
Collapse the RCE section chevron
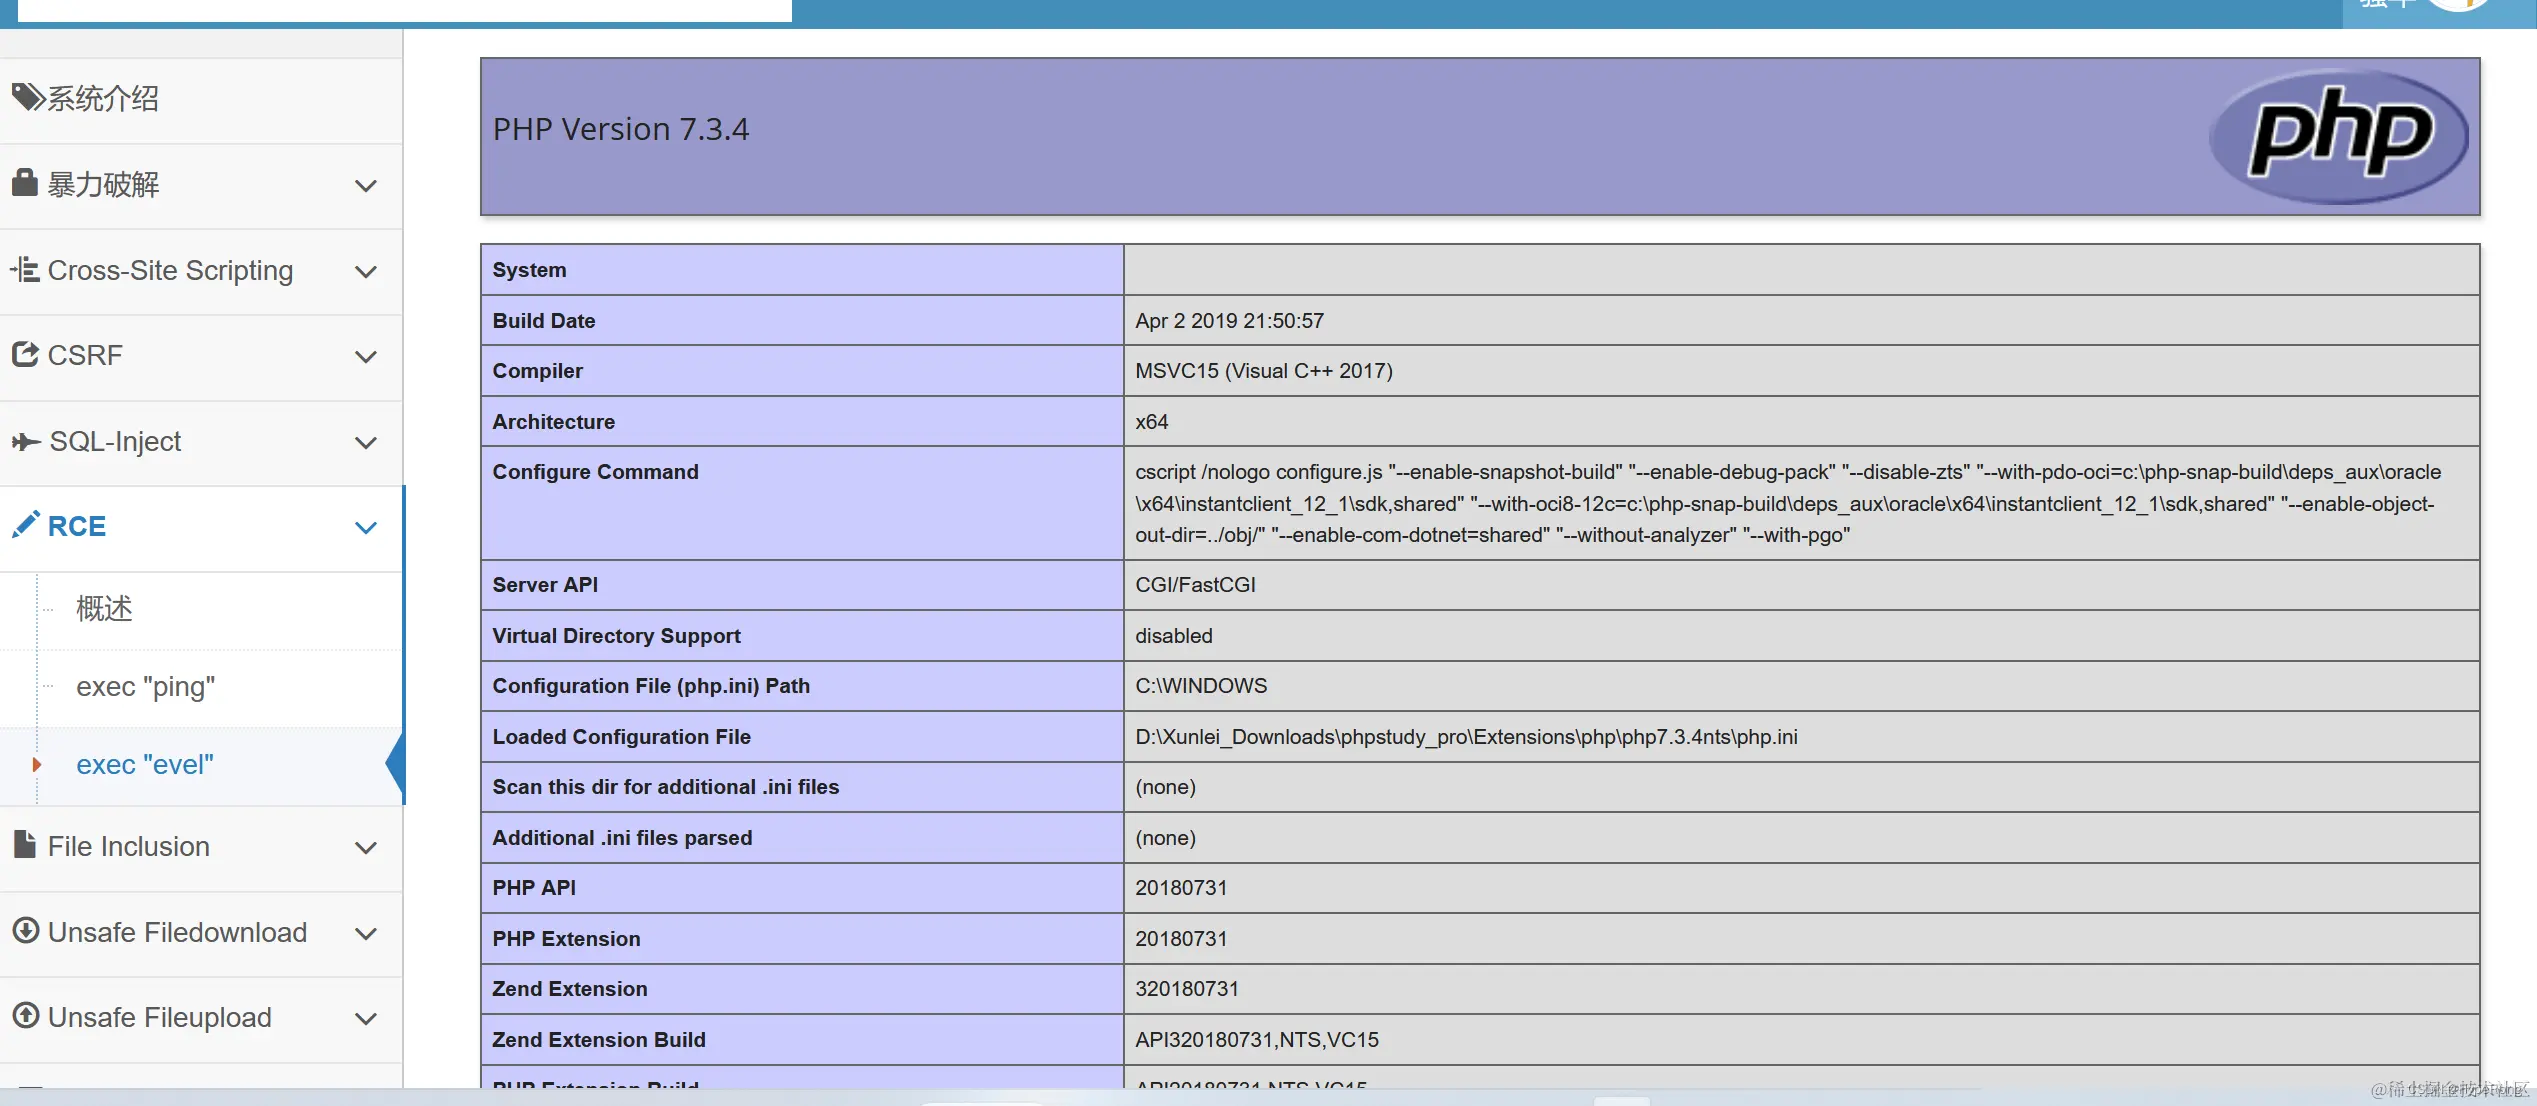(x=366, y=528)
